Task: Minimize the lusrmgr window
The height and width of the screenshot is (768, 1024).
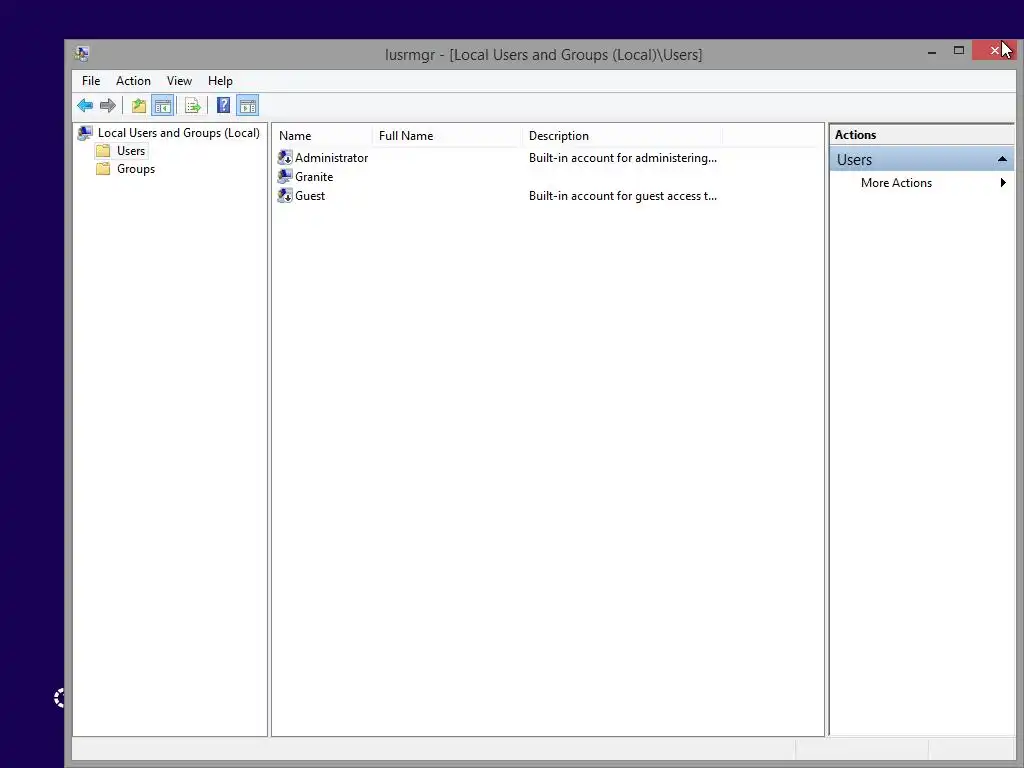Action: pos(932,51)
